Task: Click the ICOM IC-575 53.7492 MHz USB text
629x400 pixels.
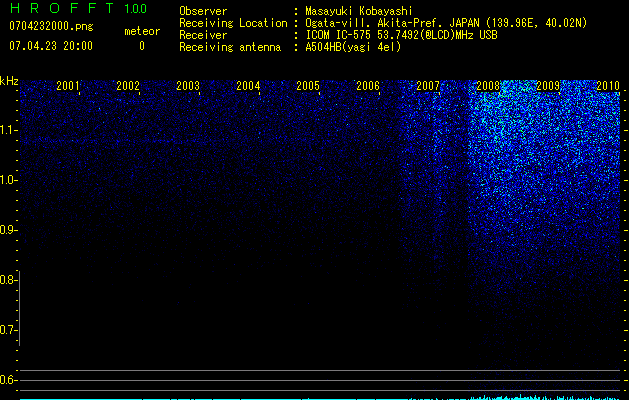Action: (401, 35)
